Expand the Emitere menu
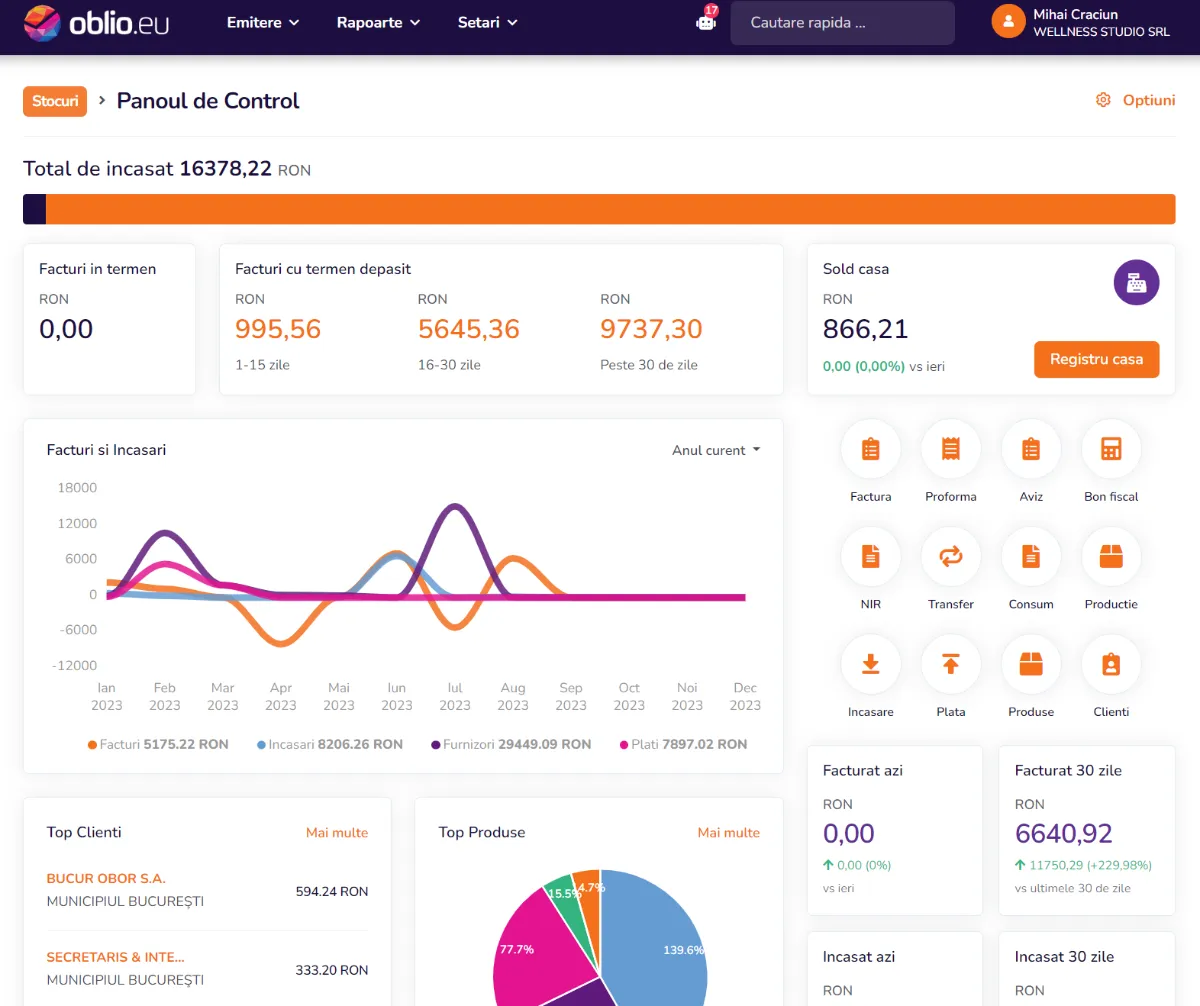Image resolution: width=1200 pixels, height=1006 pixels. (263, 22)
